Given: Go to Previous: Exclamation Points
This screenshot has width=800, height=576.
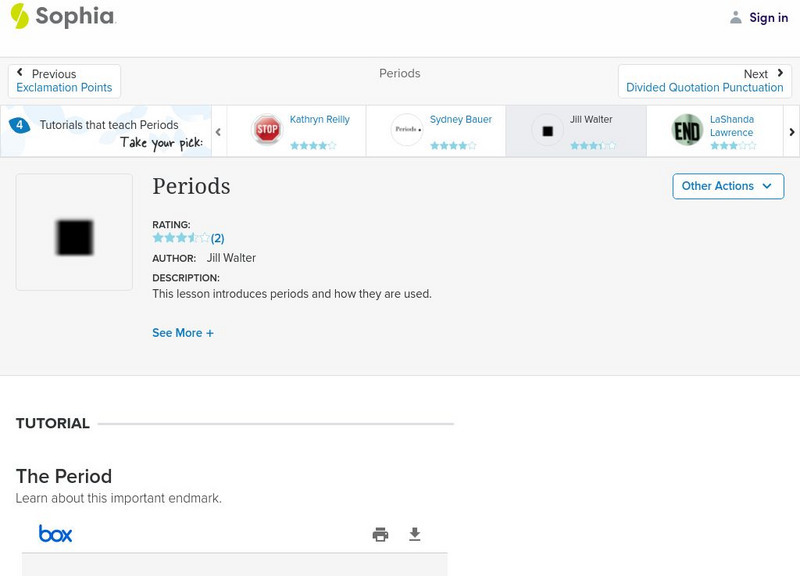Looking at the screenshot, I should tap(64, 81).
